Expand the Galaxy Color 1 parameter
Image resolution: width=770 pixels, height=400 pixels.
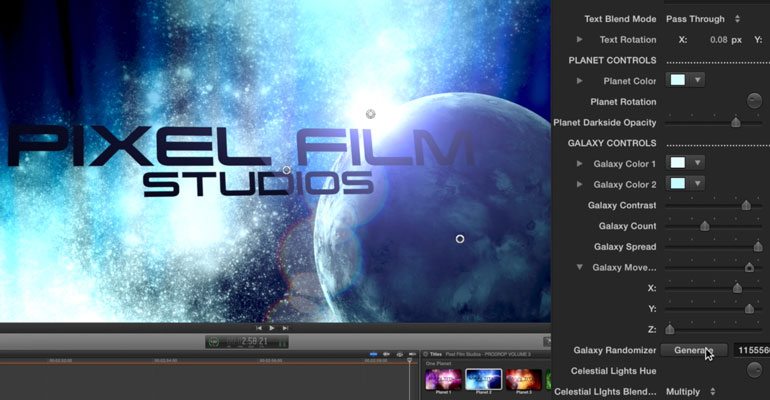[x=579, y=163]
